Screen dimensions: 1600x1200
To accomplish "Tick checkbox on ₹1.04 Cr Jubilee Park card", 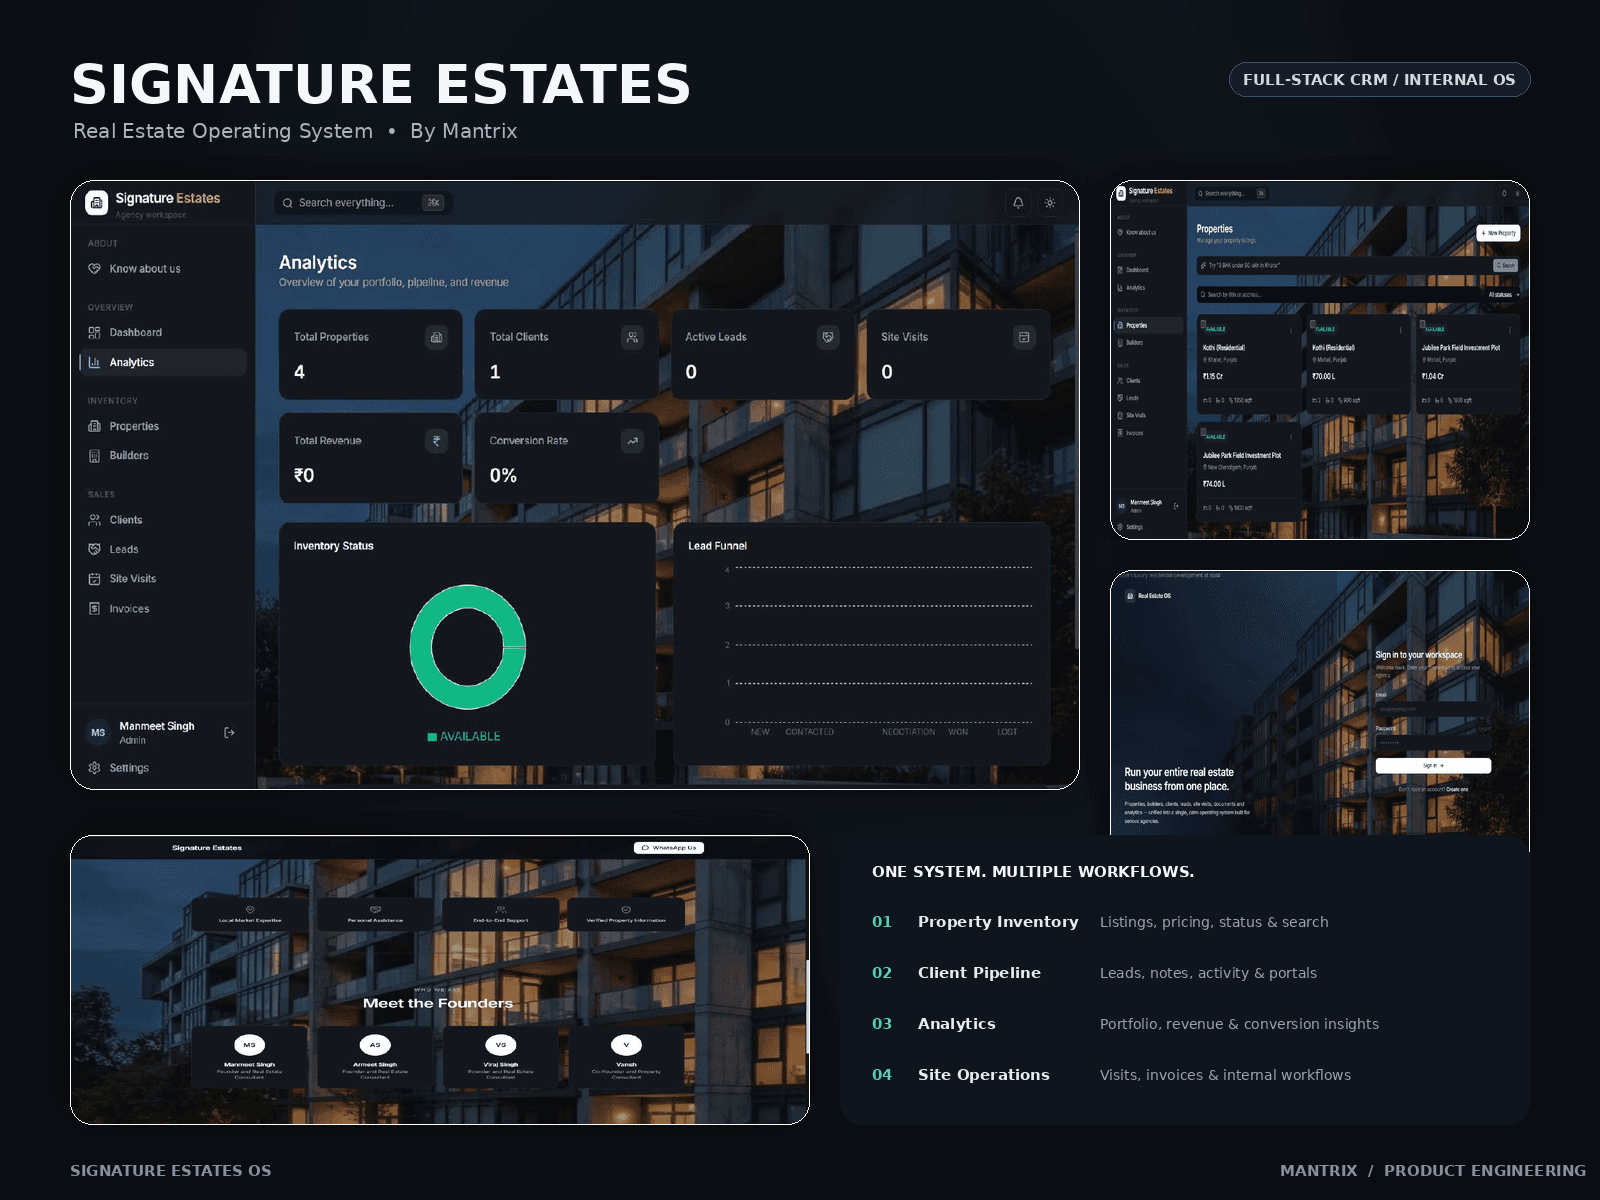I will [x=1422, y=324].
